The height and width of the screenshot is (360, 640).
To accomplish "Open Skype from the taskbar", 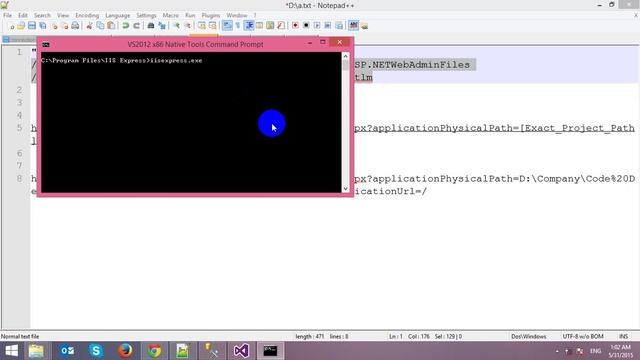I will 96,351.
